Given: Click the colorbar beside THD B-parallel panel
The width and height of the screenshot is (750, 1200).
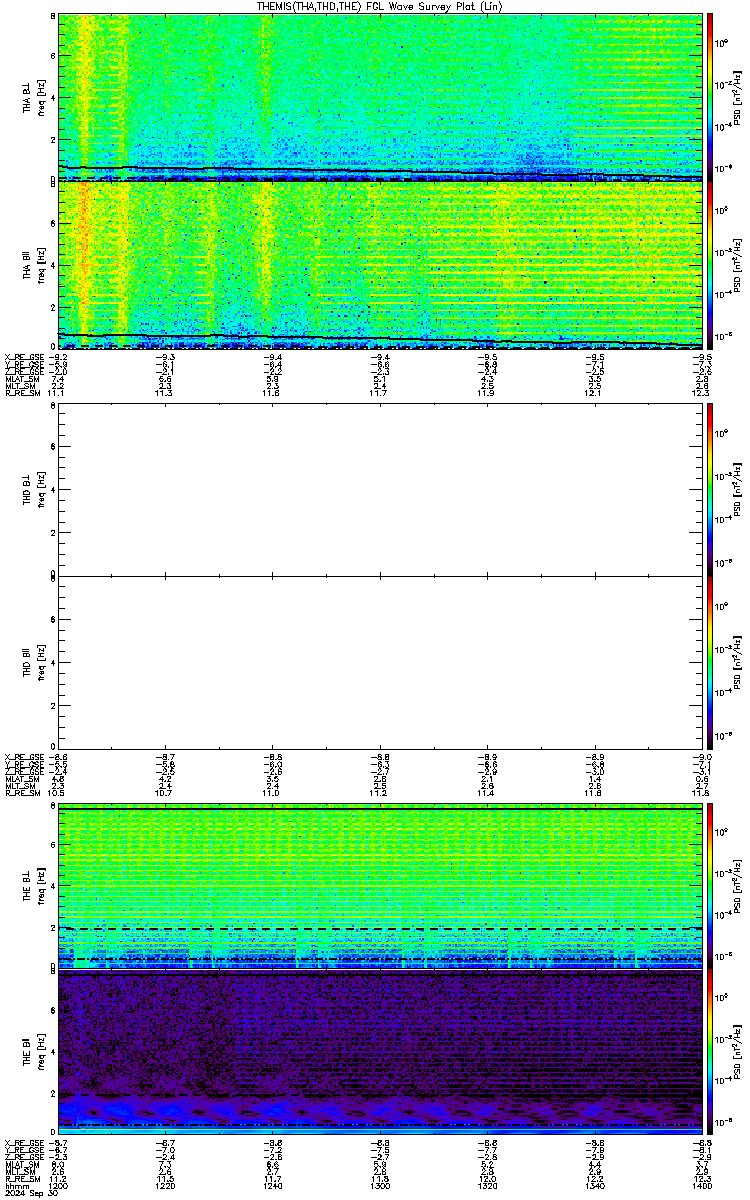Looking at the screenshot, I should [x=710, y=661].
